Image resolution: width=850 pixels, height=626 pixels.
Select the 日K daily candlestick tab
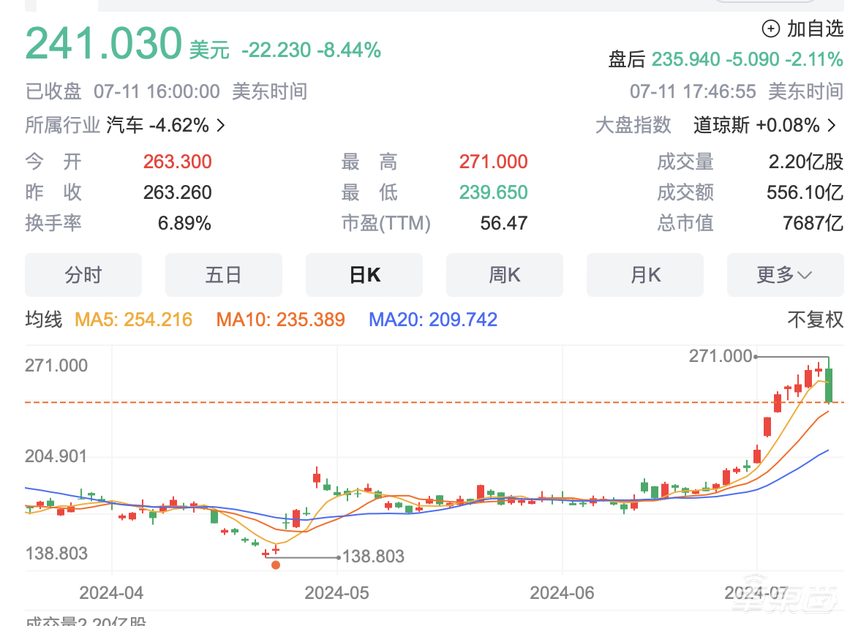pyautogui.click(x=364, y=275)
